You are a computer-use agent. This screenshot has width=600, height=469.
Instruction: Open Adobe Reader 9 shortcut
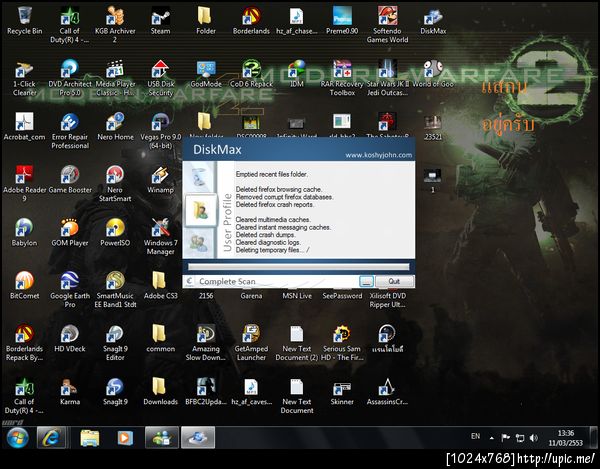coord(24,184)
